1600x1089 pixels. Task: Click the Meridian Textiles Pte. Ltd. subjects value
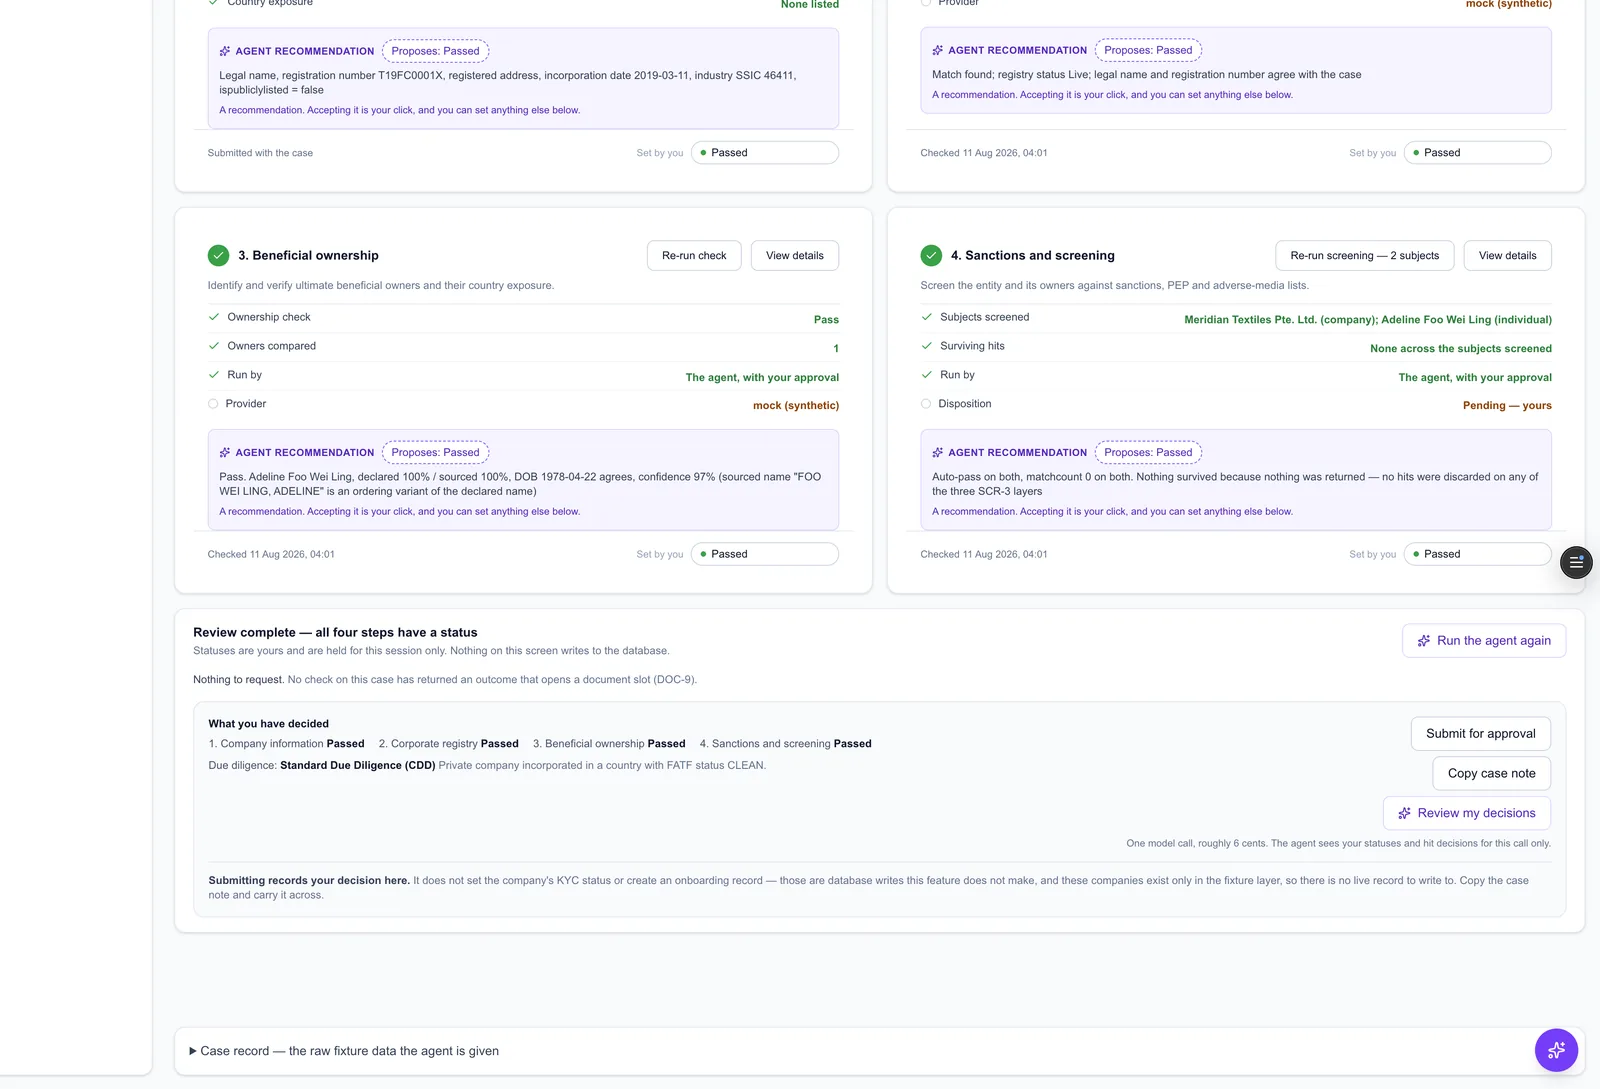tap(1368, 320)
